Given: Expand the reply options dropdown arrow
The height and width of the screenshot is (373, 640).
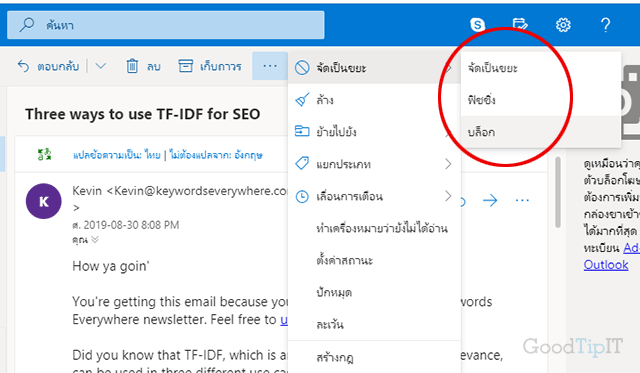Looking at the screenshot, I should (101, 66).
